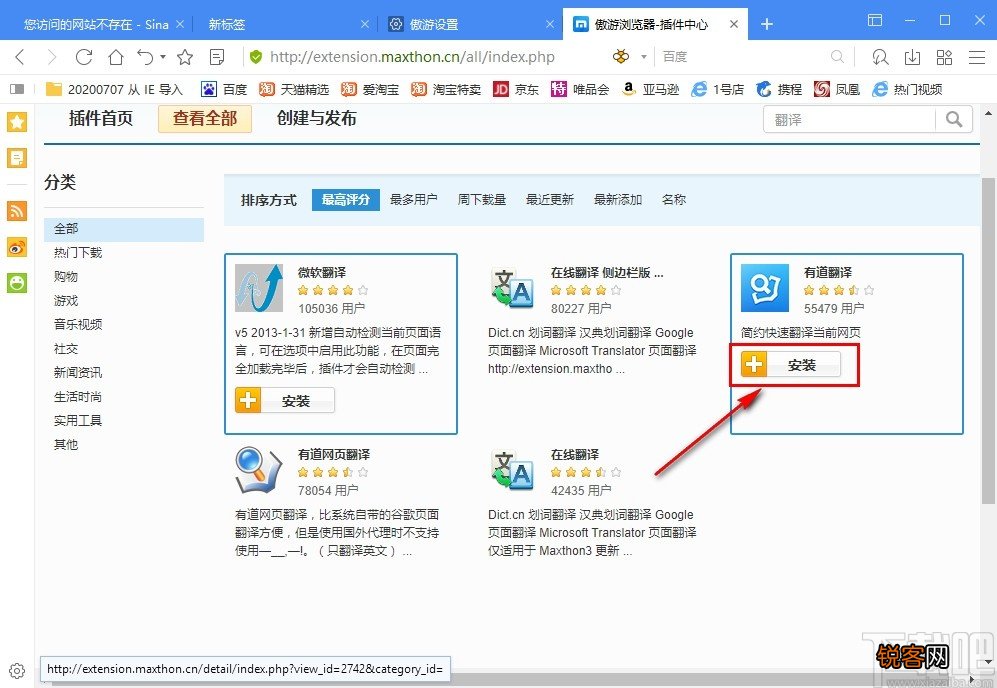Install the 微软翻译 extension
Image resolution: width=997 pixels, height=688 pixels.
[x=285, y=401]
